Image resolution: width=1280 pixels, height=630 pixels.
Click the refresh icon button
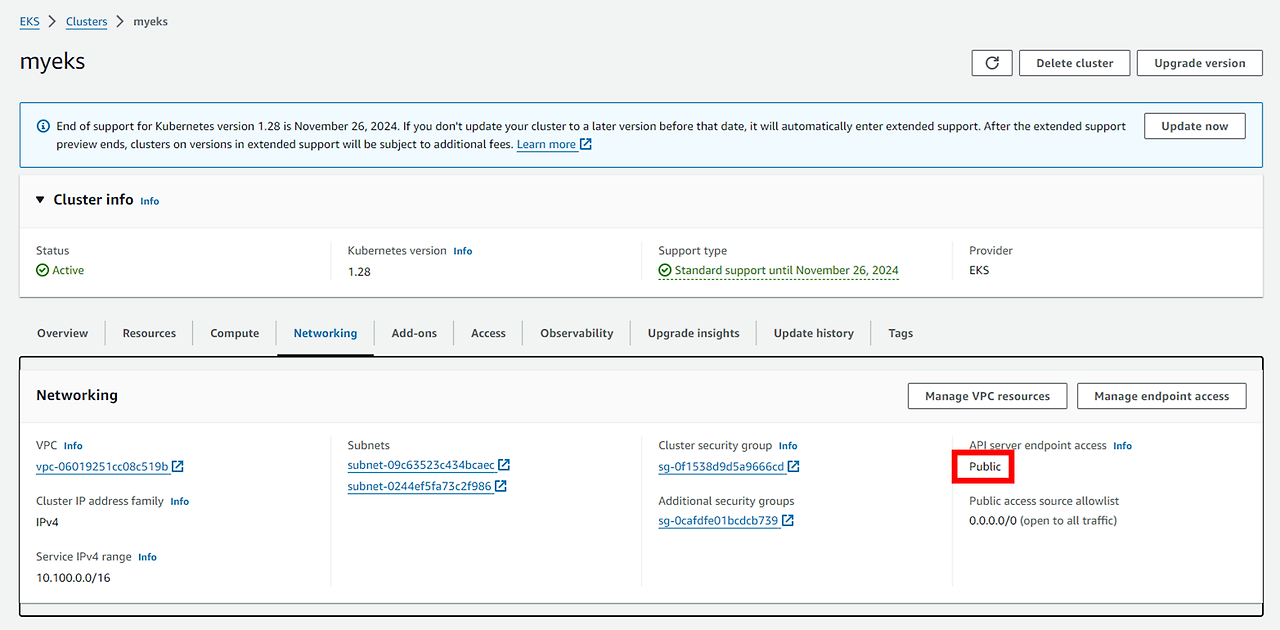(992, 63)
